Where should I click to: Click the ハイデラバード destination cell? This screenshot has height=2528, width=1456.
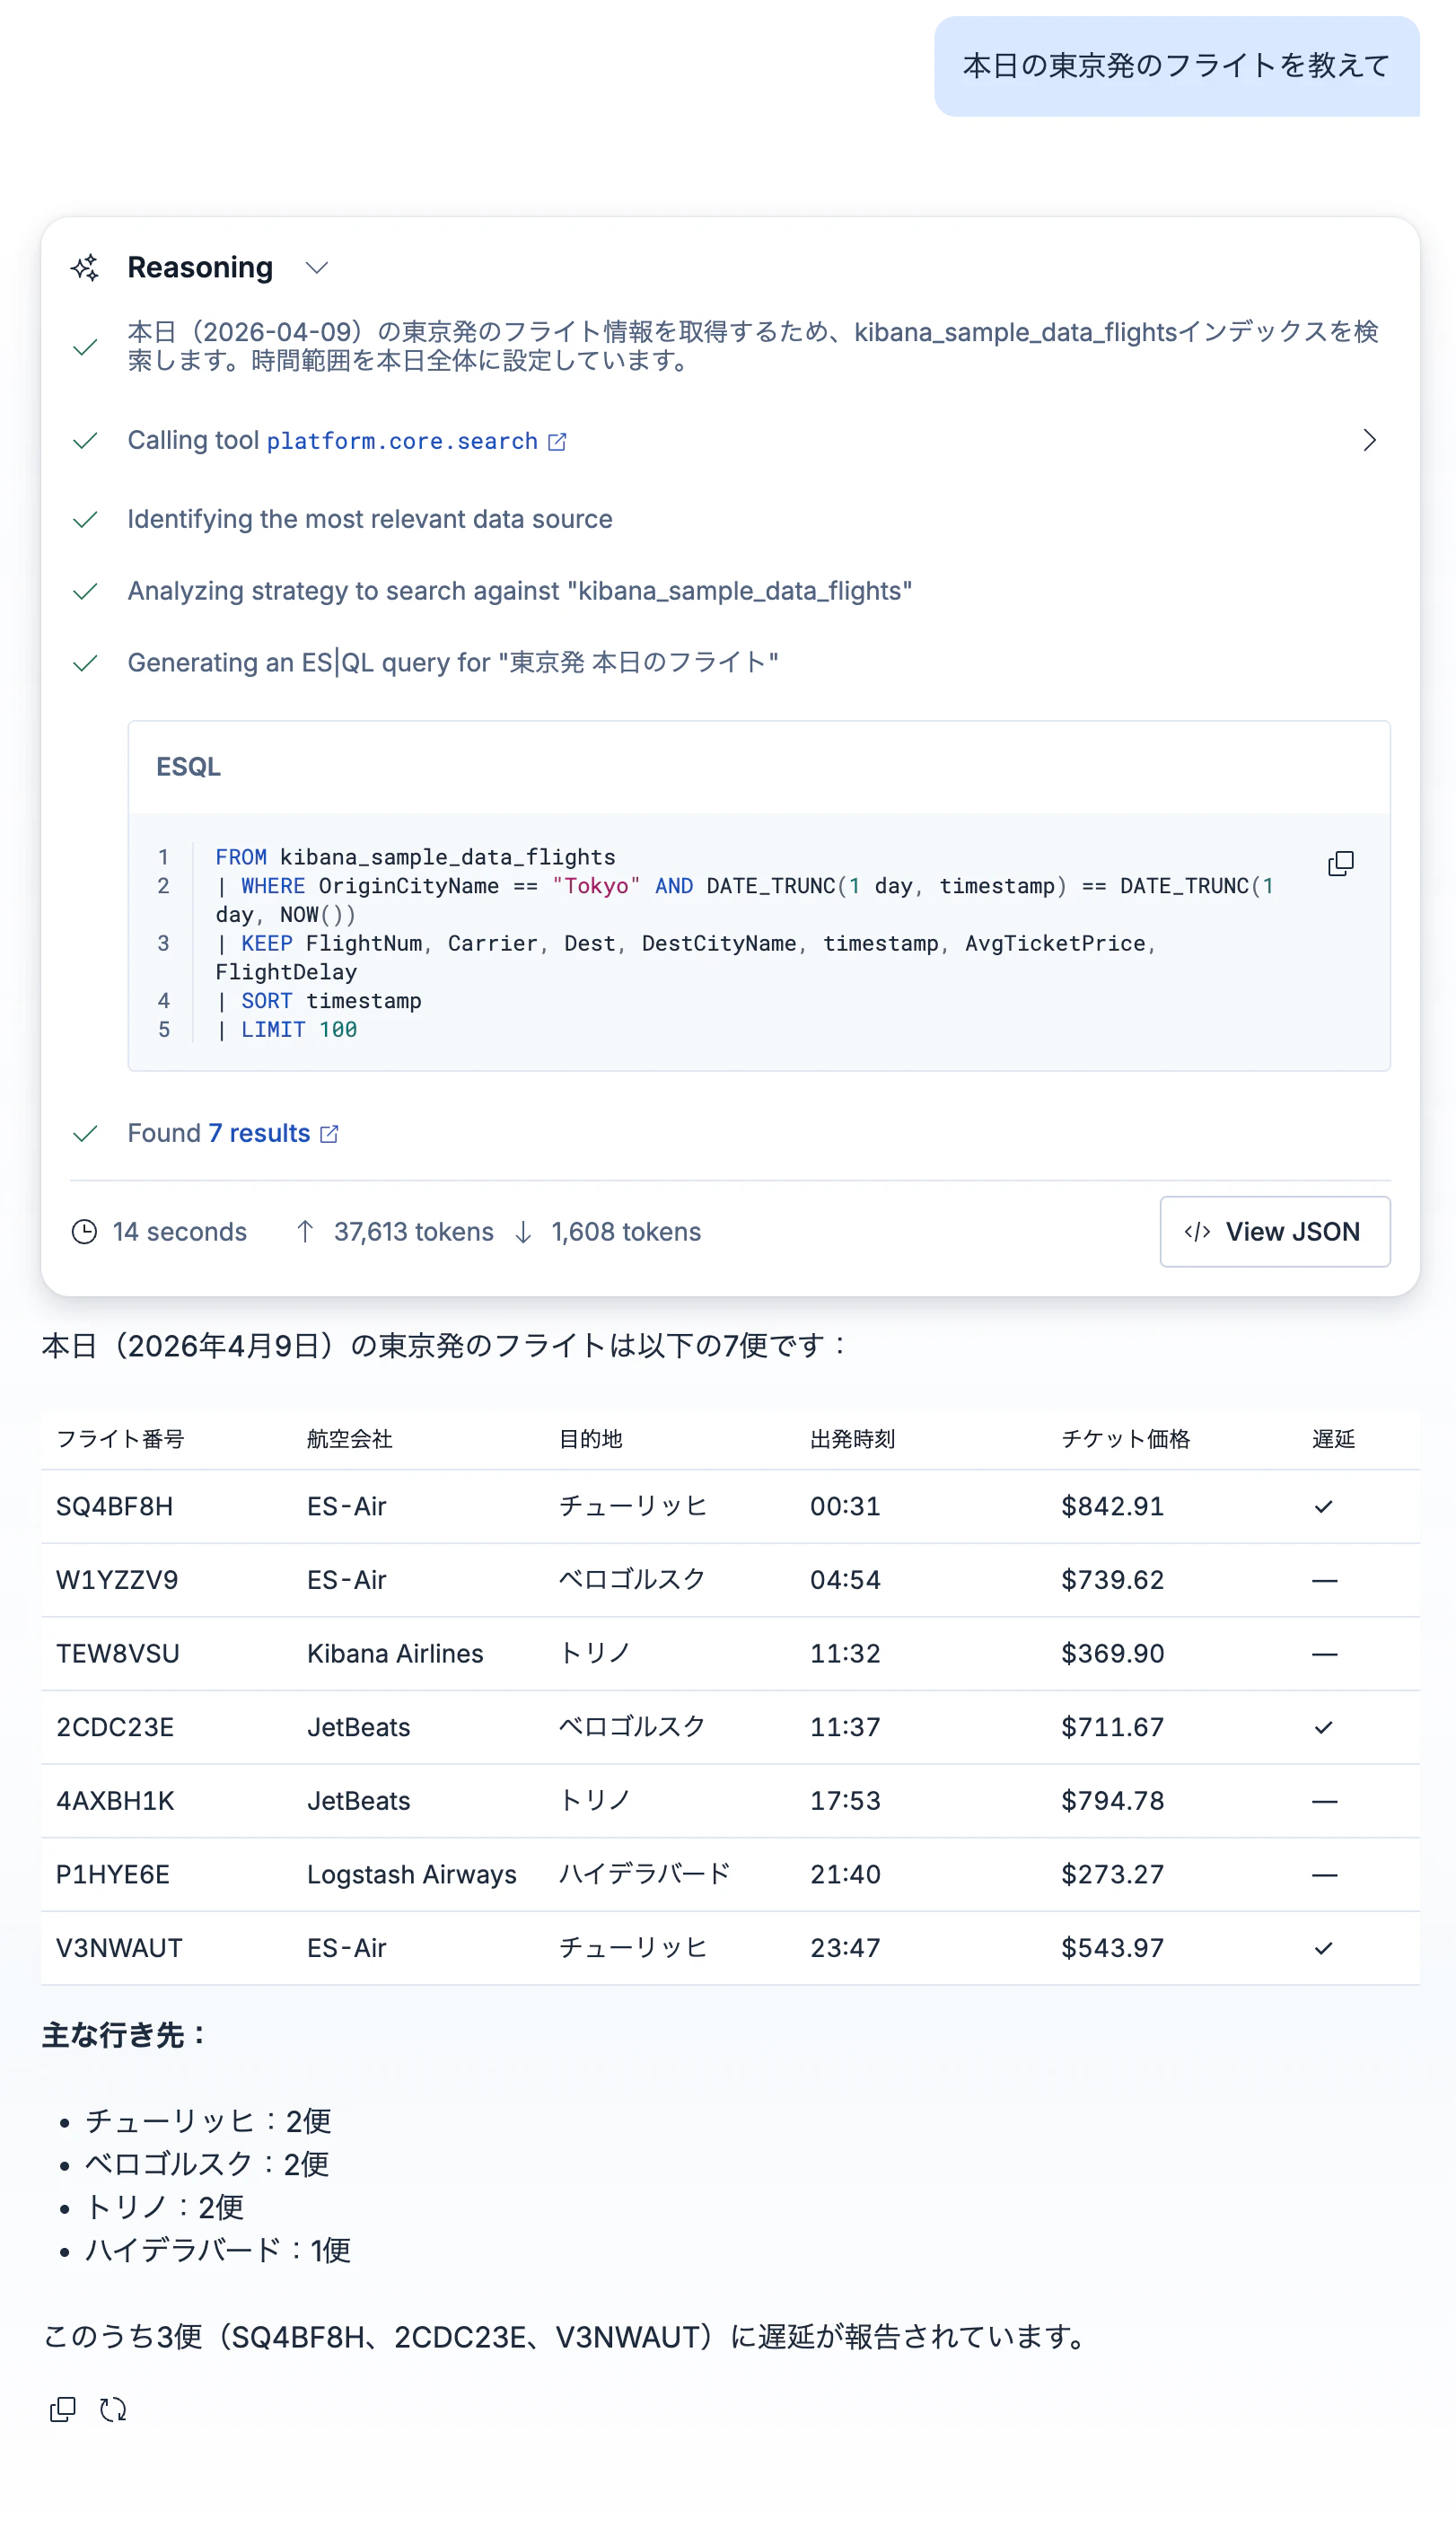click(x=645, y=1875)
